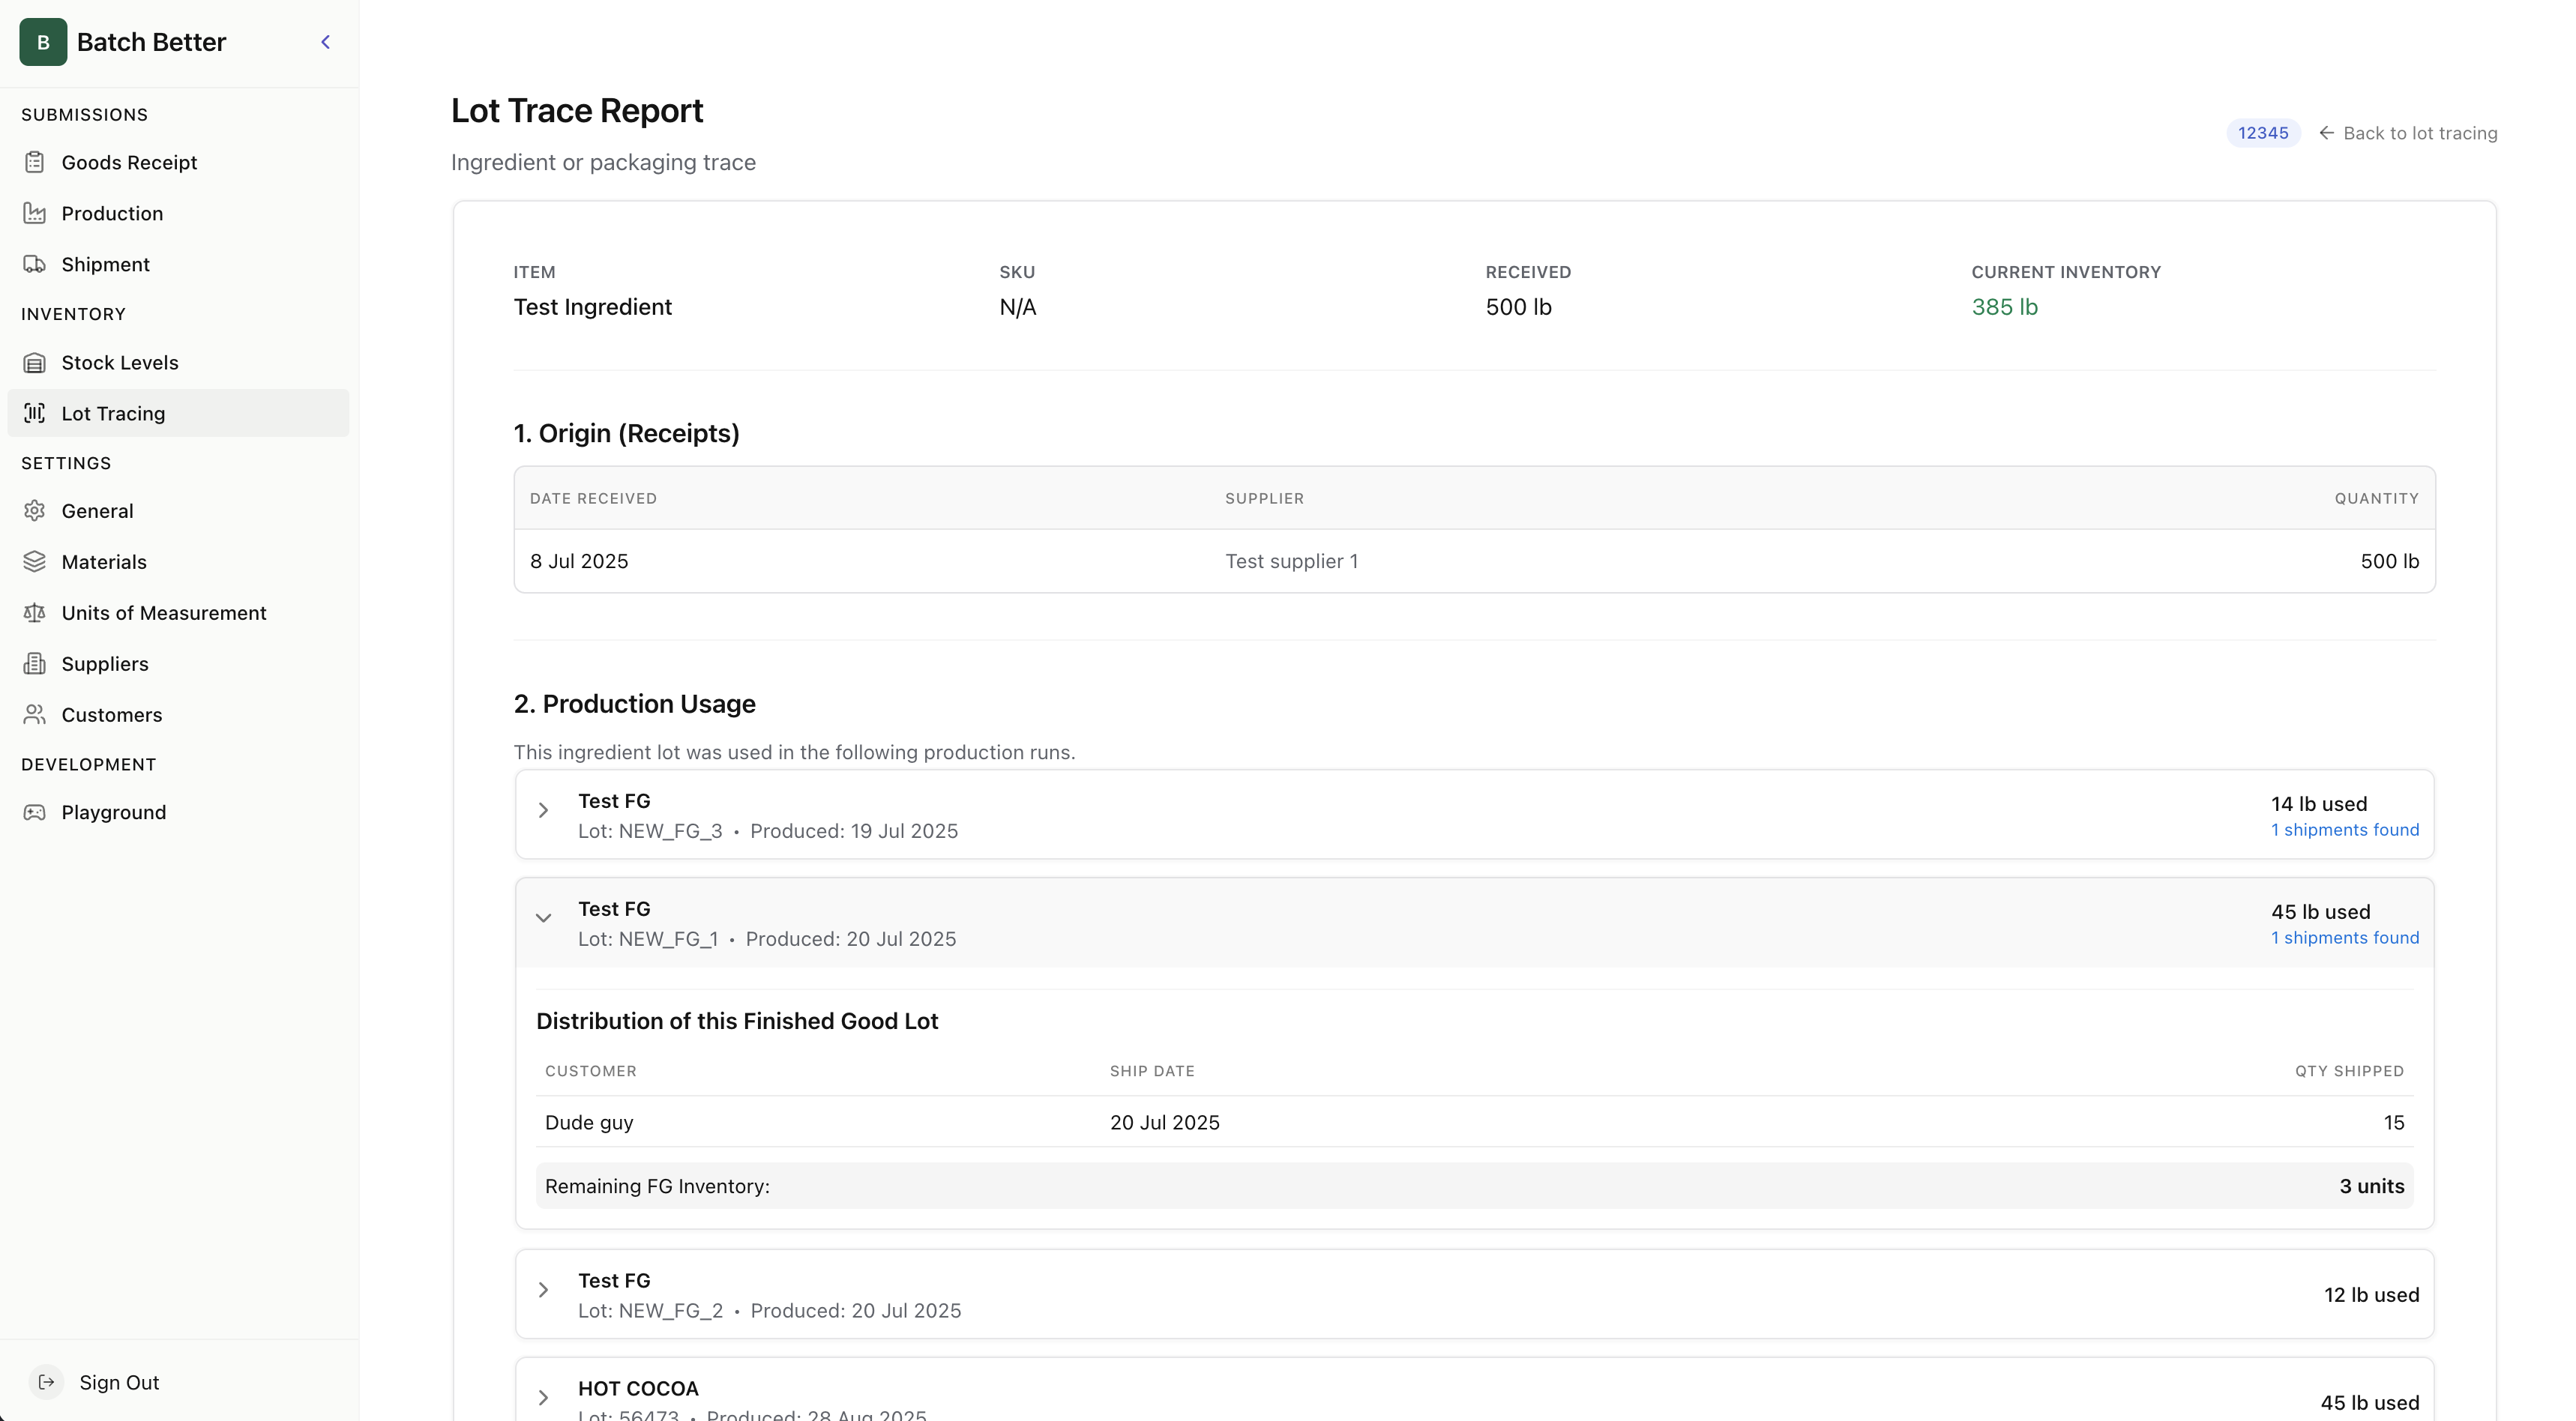Click Sign Out at bottom of sidebar
Viewport: 2576px width, 1421px height.
[119, 1382]
